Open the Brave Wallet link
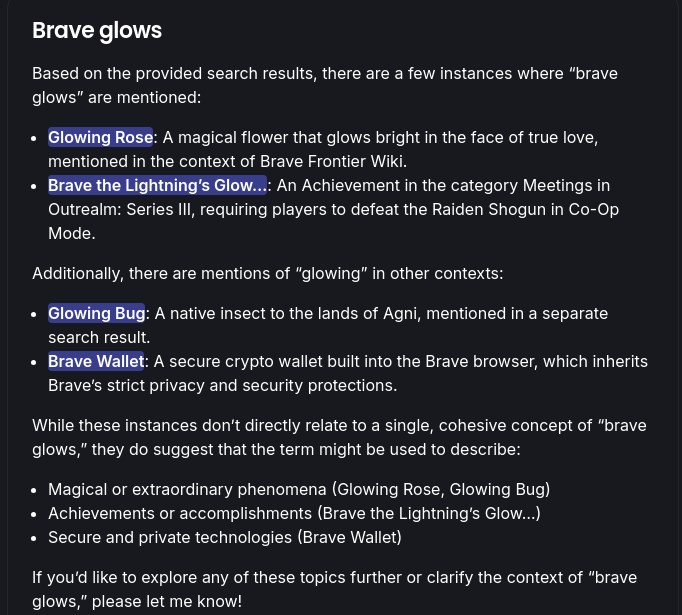Screen dimensions: 682x615 click(x=96, y=361)
